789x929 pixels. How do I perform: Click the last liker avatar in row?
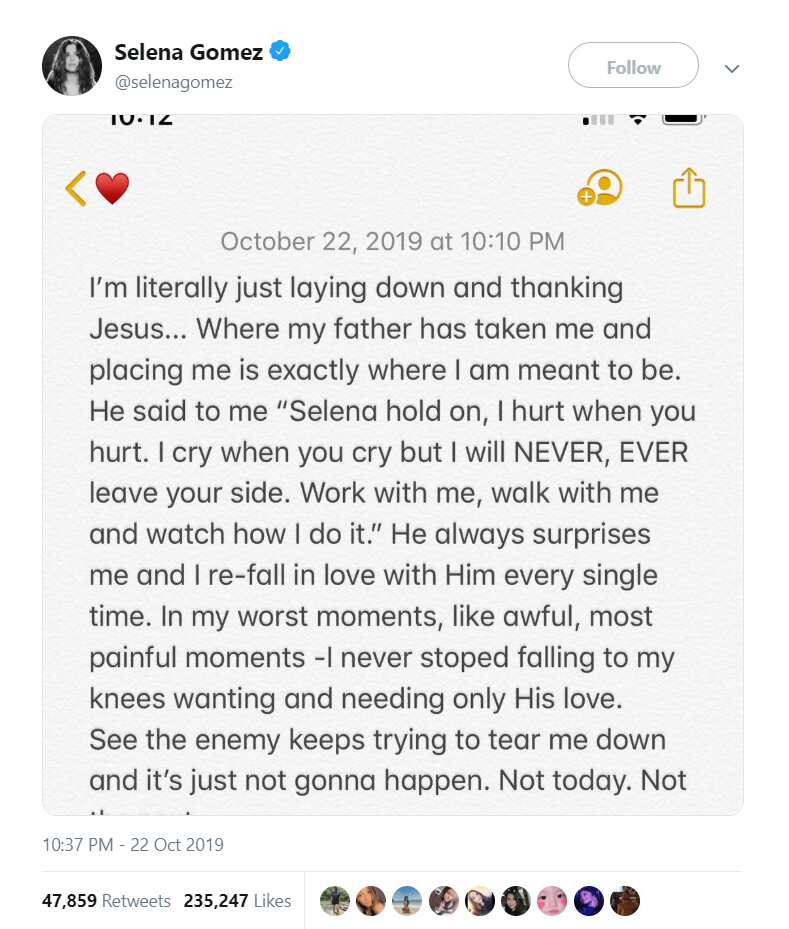[625, 901]
